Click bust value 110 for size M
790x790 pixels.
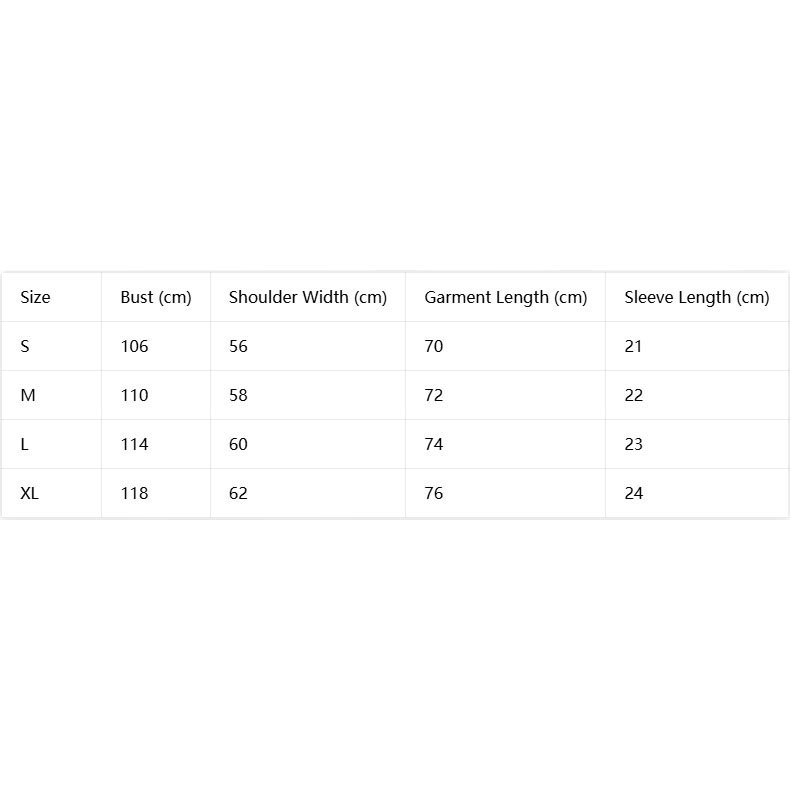coord(135,395)
